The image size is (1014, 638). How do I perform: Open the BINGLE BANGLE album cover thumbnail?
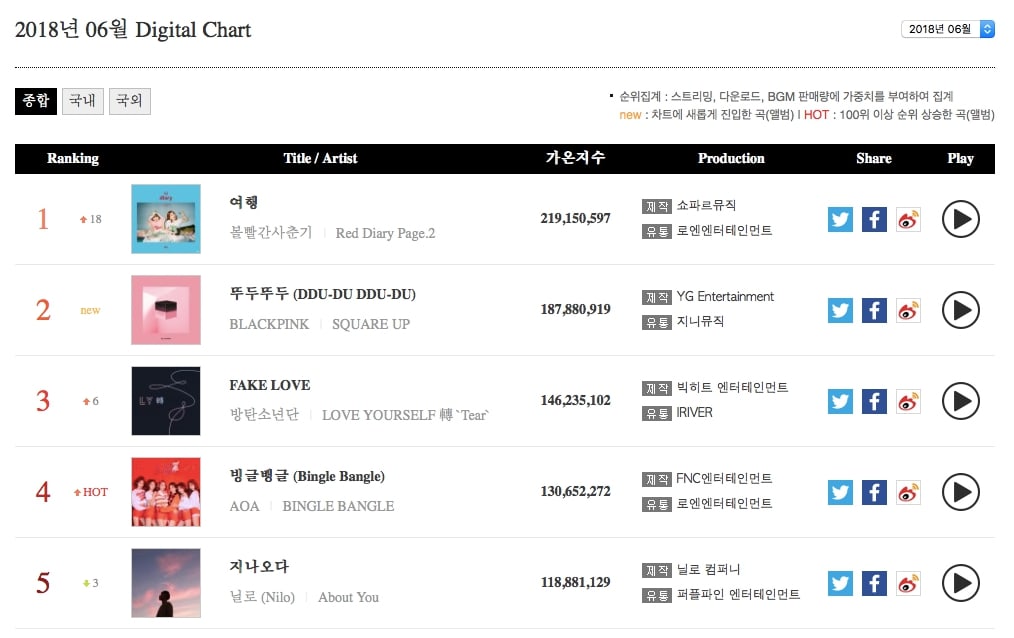[x=166, y=492]
